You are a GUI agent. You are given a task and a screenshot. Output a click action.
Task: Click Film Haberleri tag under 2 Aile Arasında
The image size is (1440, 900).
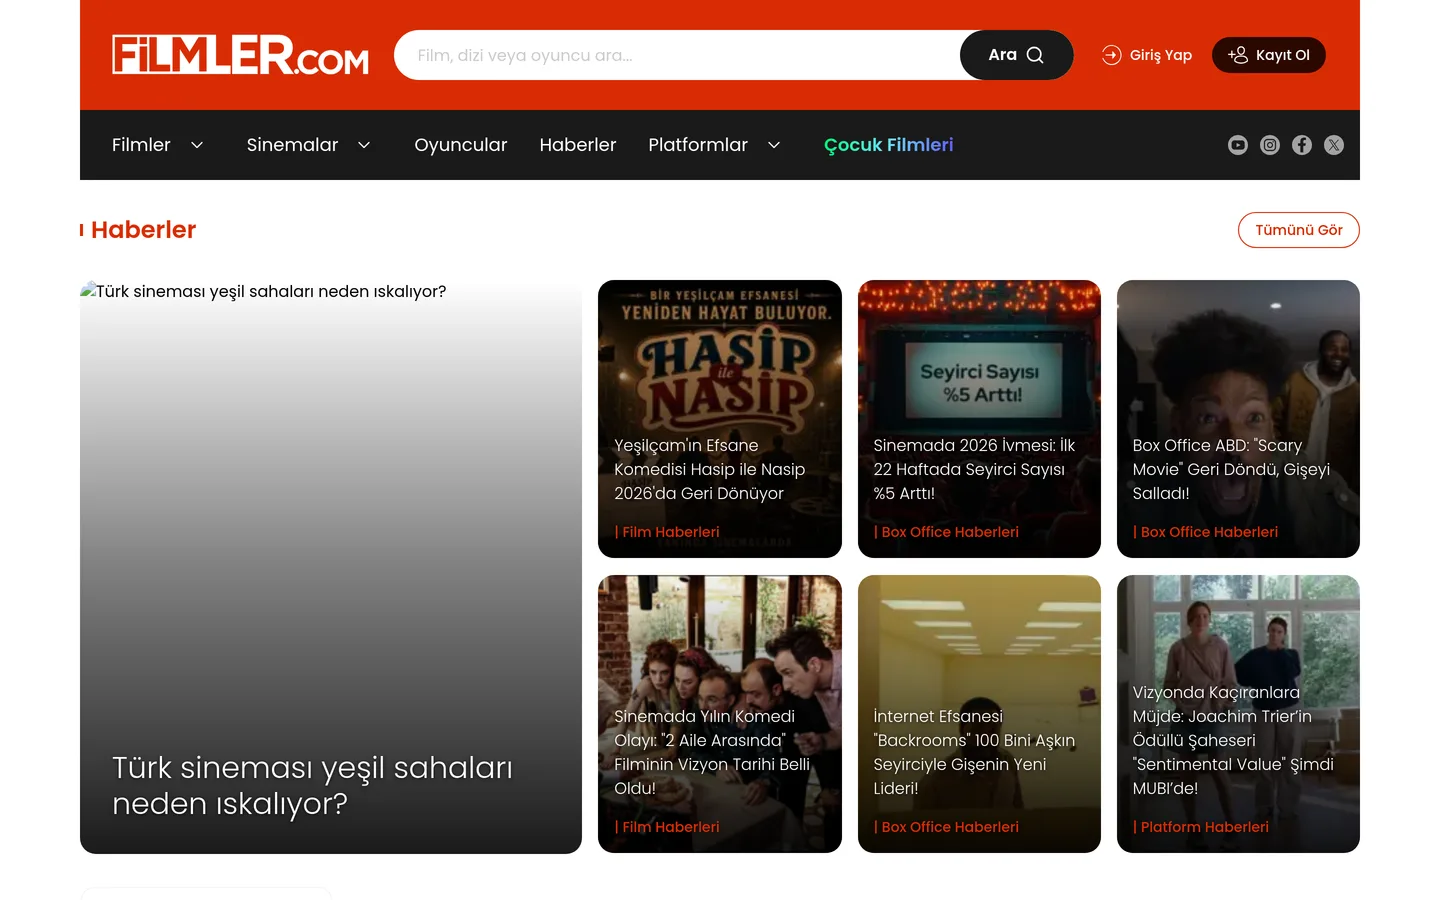click(x=667, y=827)
